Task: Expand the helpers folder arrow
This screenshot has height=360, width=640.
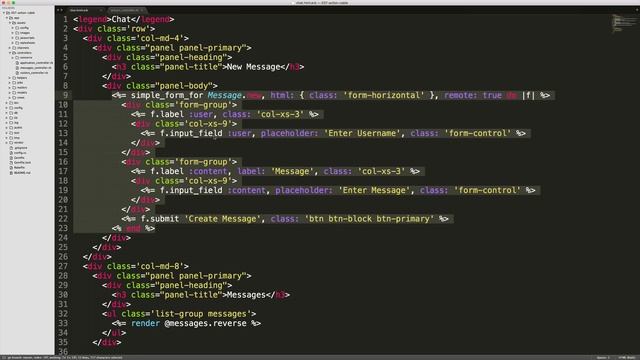Action: point(9,78)
